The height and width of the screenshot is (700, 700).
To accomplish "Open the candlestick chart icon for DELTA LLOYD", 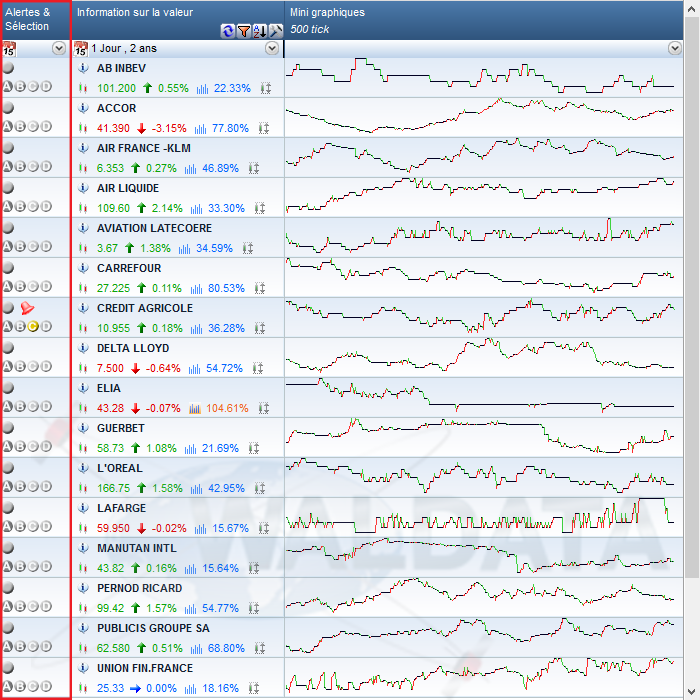I will (x=83, y=368).
